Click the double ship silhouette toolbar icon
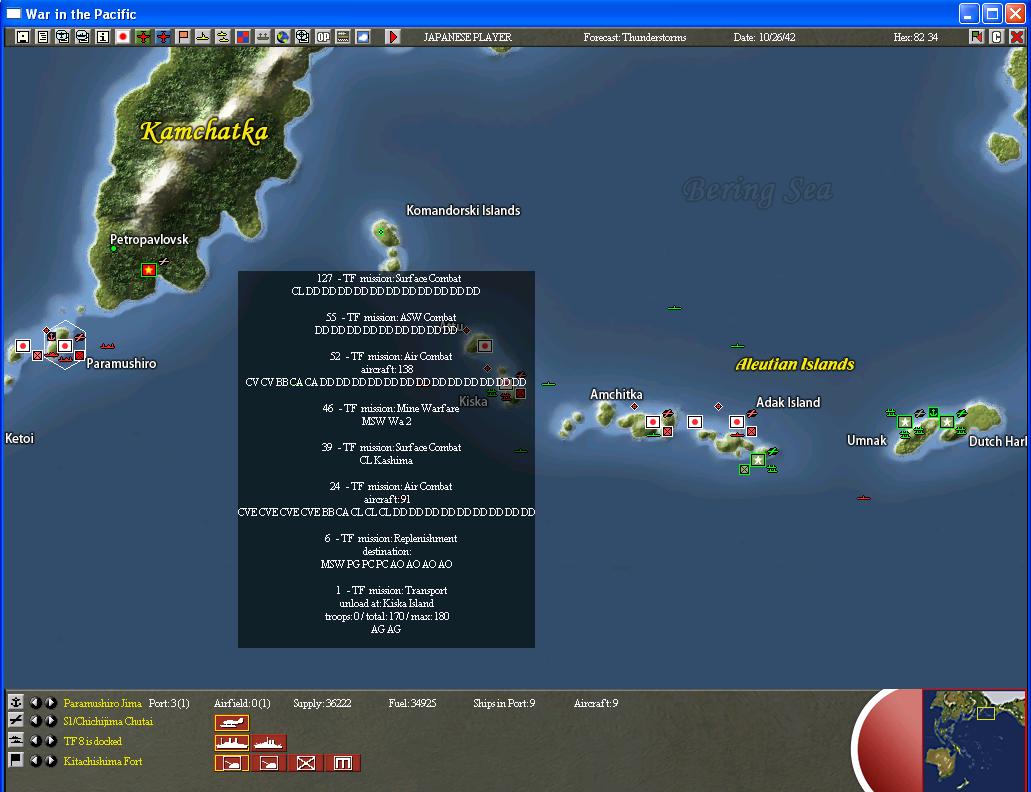Viewport: 1031px width, 792px height. pyautogui.click(x=223, y=37)
